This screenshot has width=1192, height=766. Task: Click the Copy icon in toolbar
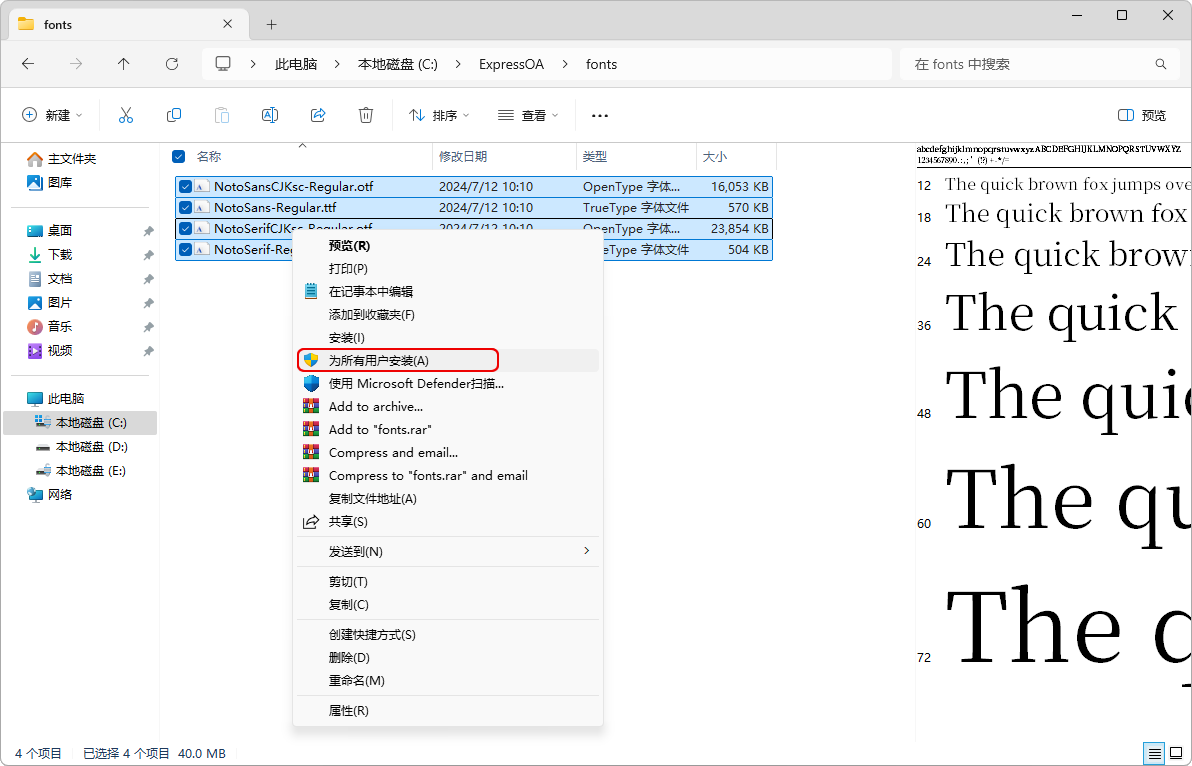174,115
